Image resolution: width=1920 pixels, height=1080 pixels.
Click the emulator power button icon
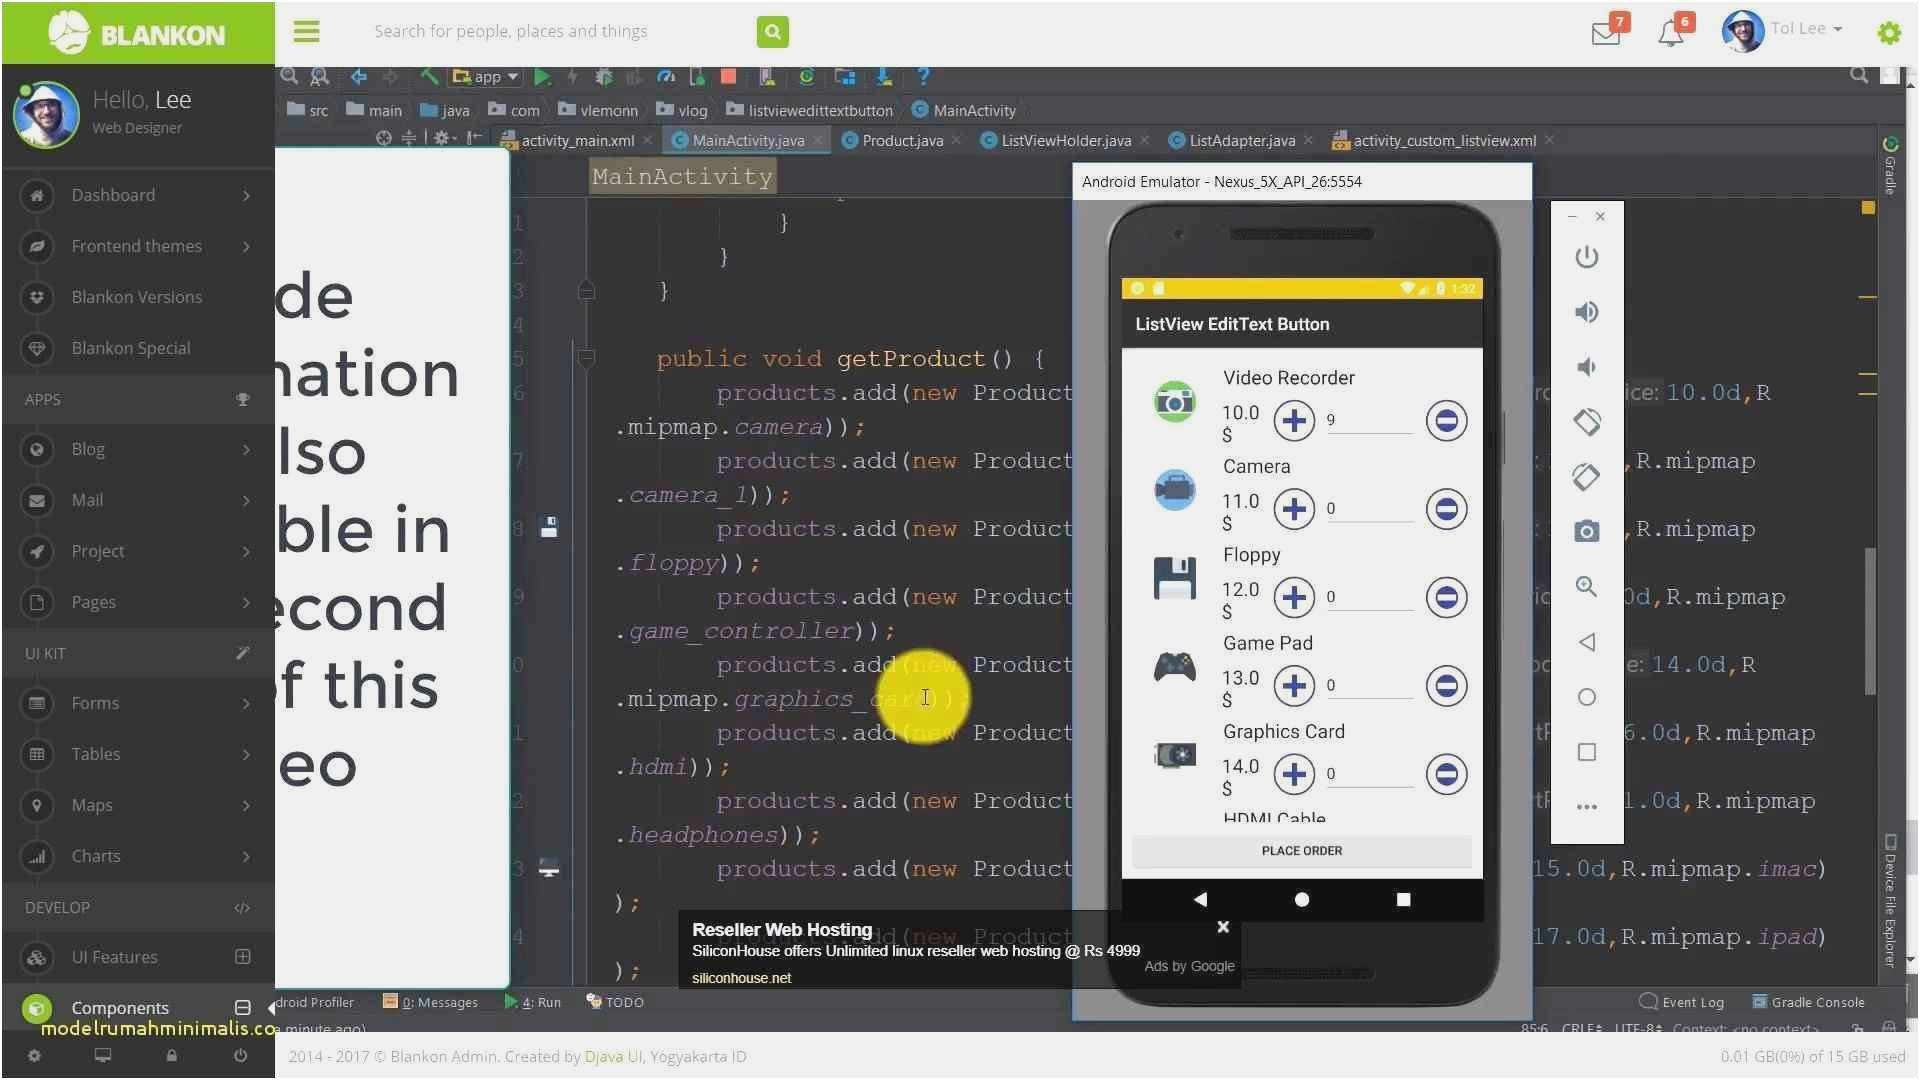(x=1586, y=257)
